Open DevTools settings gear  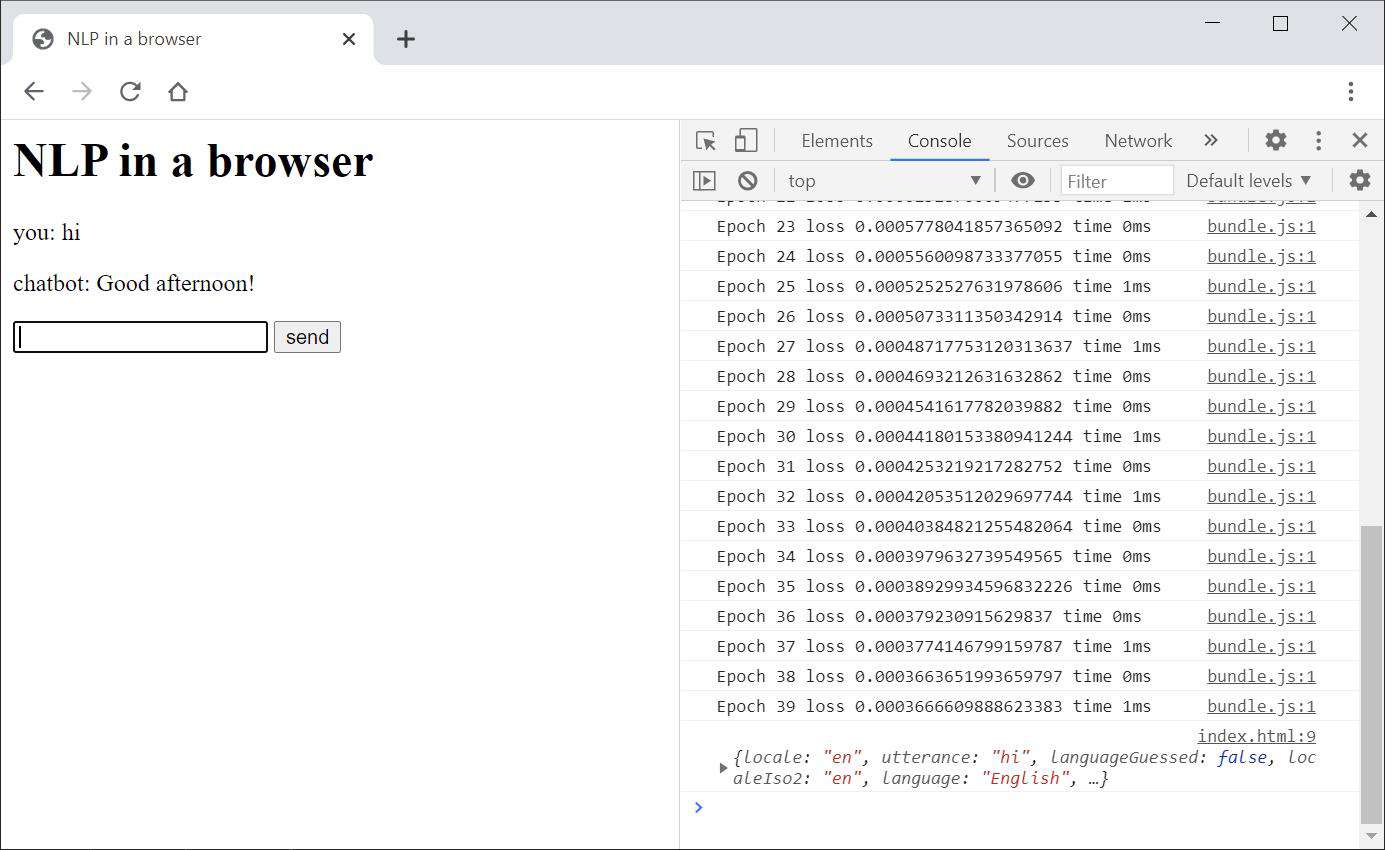pyautogui.click(x=1276, y=141)
